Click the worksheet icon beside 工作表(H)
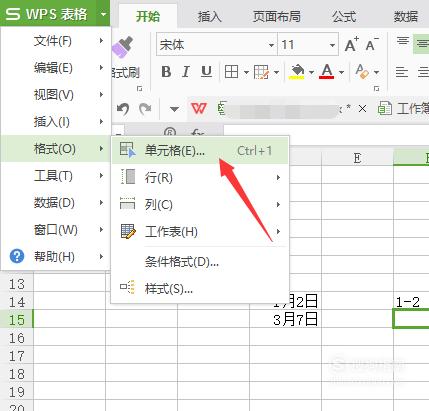Viewport: 429px width, 411px height. [x=128, y=231]
